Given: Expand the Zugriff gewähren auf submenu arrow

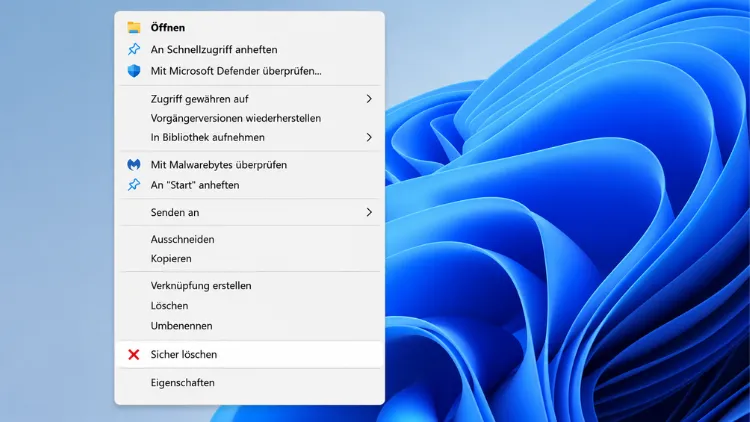Looking at the screenshot, I should click(369, 99).
